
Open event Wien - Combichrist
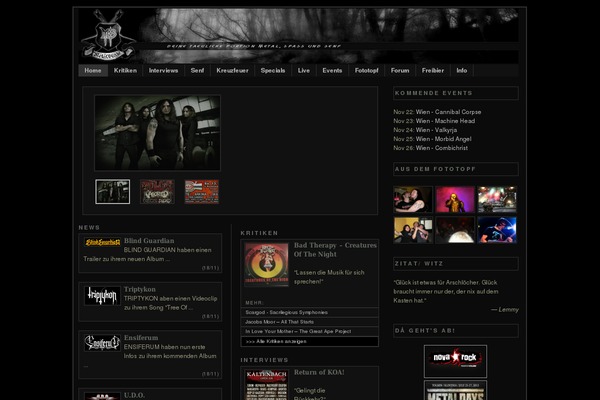coord(442,148)
